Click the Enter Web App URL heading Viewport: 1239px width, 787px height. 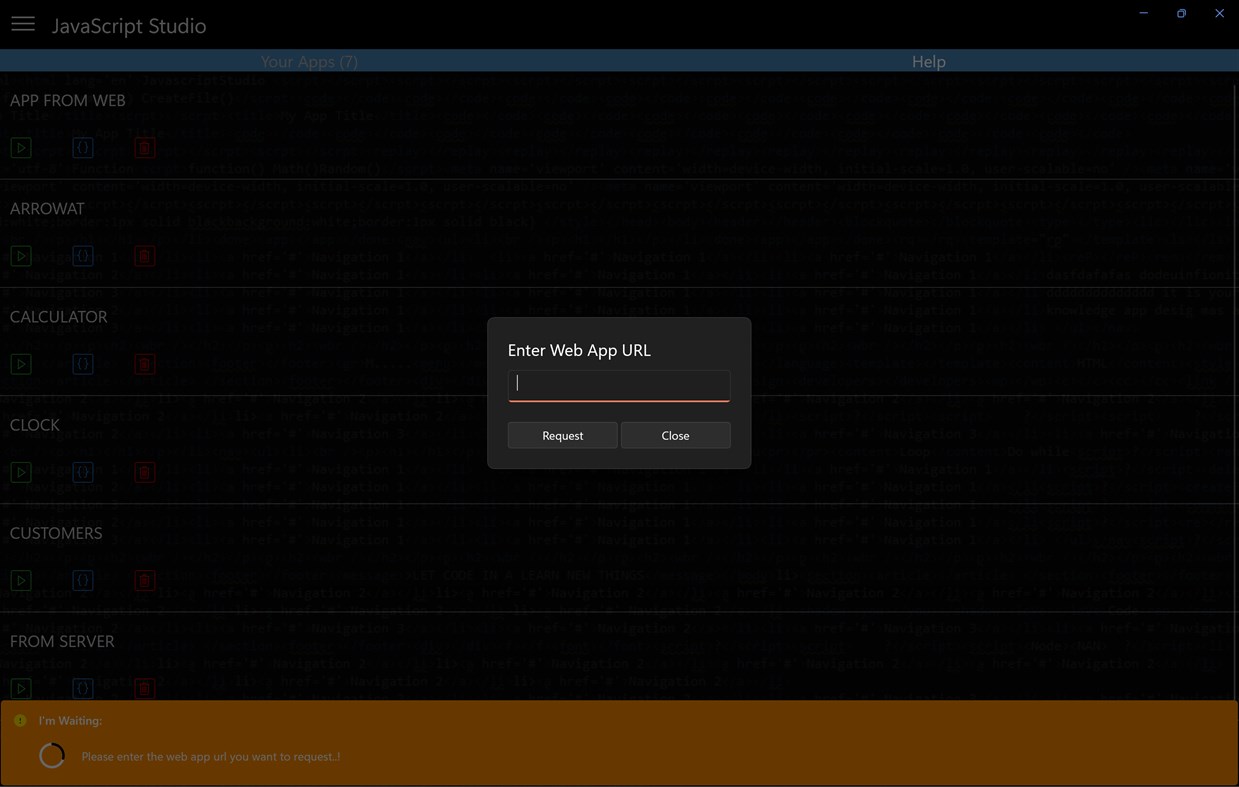(x=579, y=350)
